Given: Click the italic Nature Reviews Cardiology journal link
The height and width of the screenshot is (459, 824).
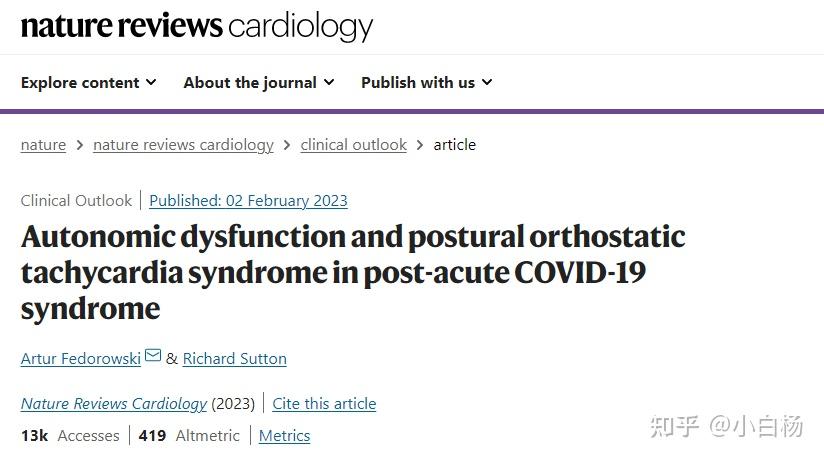Looking at the screenshot, I should [x=113, y=404].
